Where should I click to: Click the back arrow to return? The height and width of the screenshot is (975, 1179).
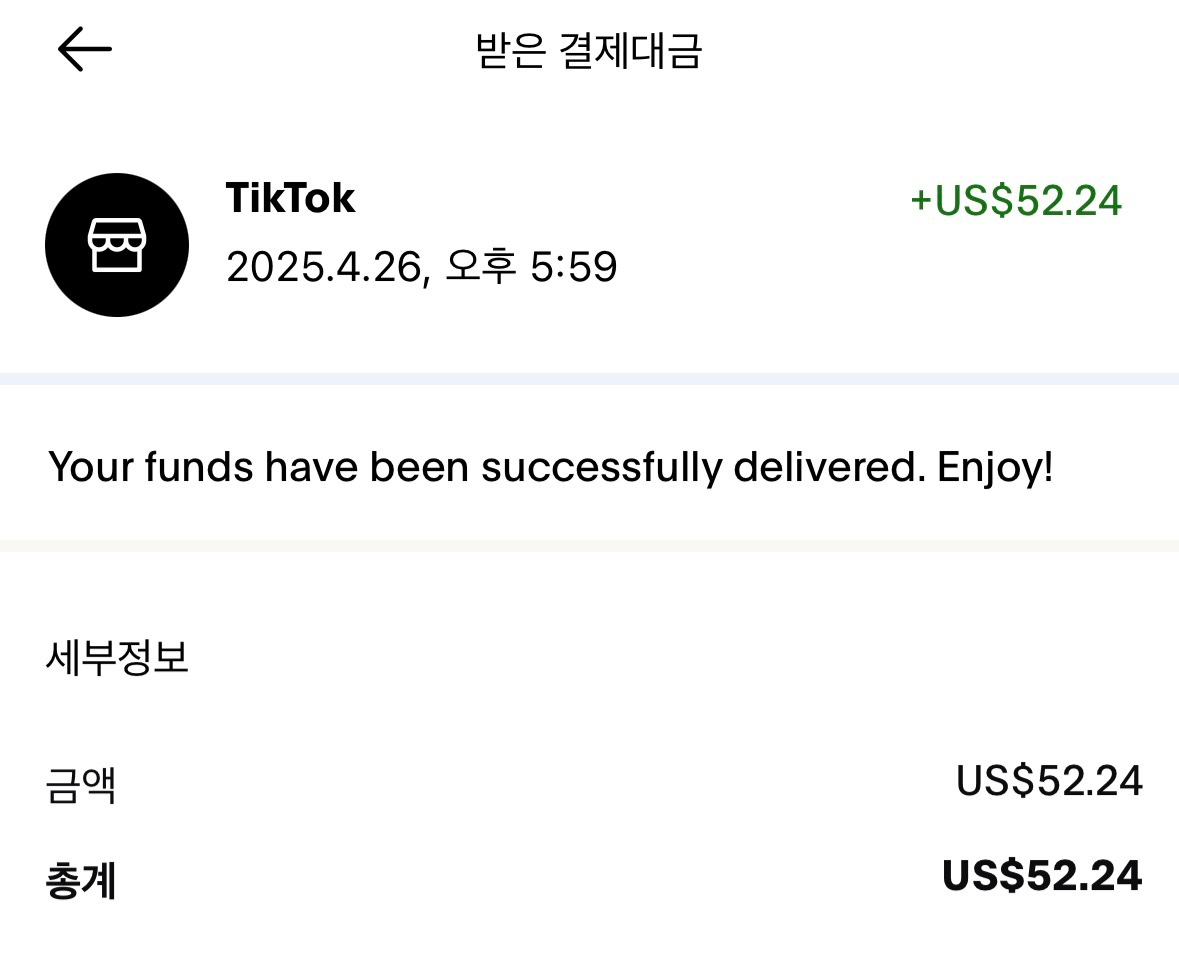point(84,47)
